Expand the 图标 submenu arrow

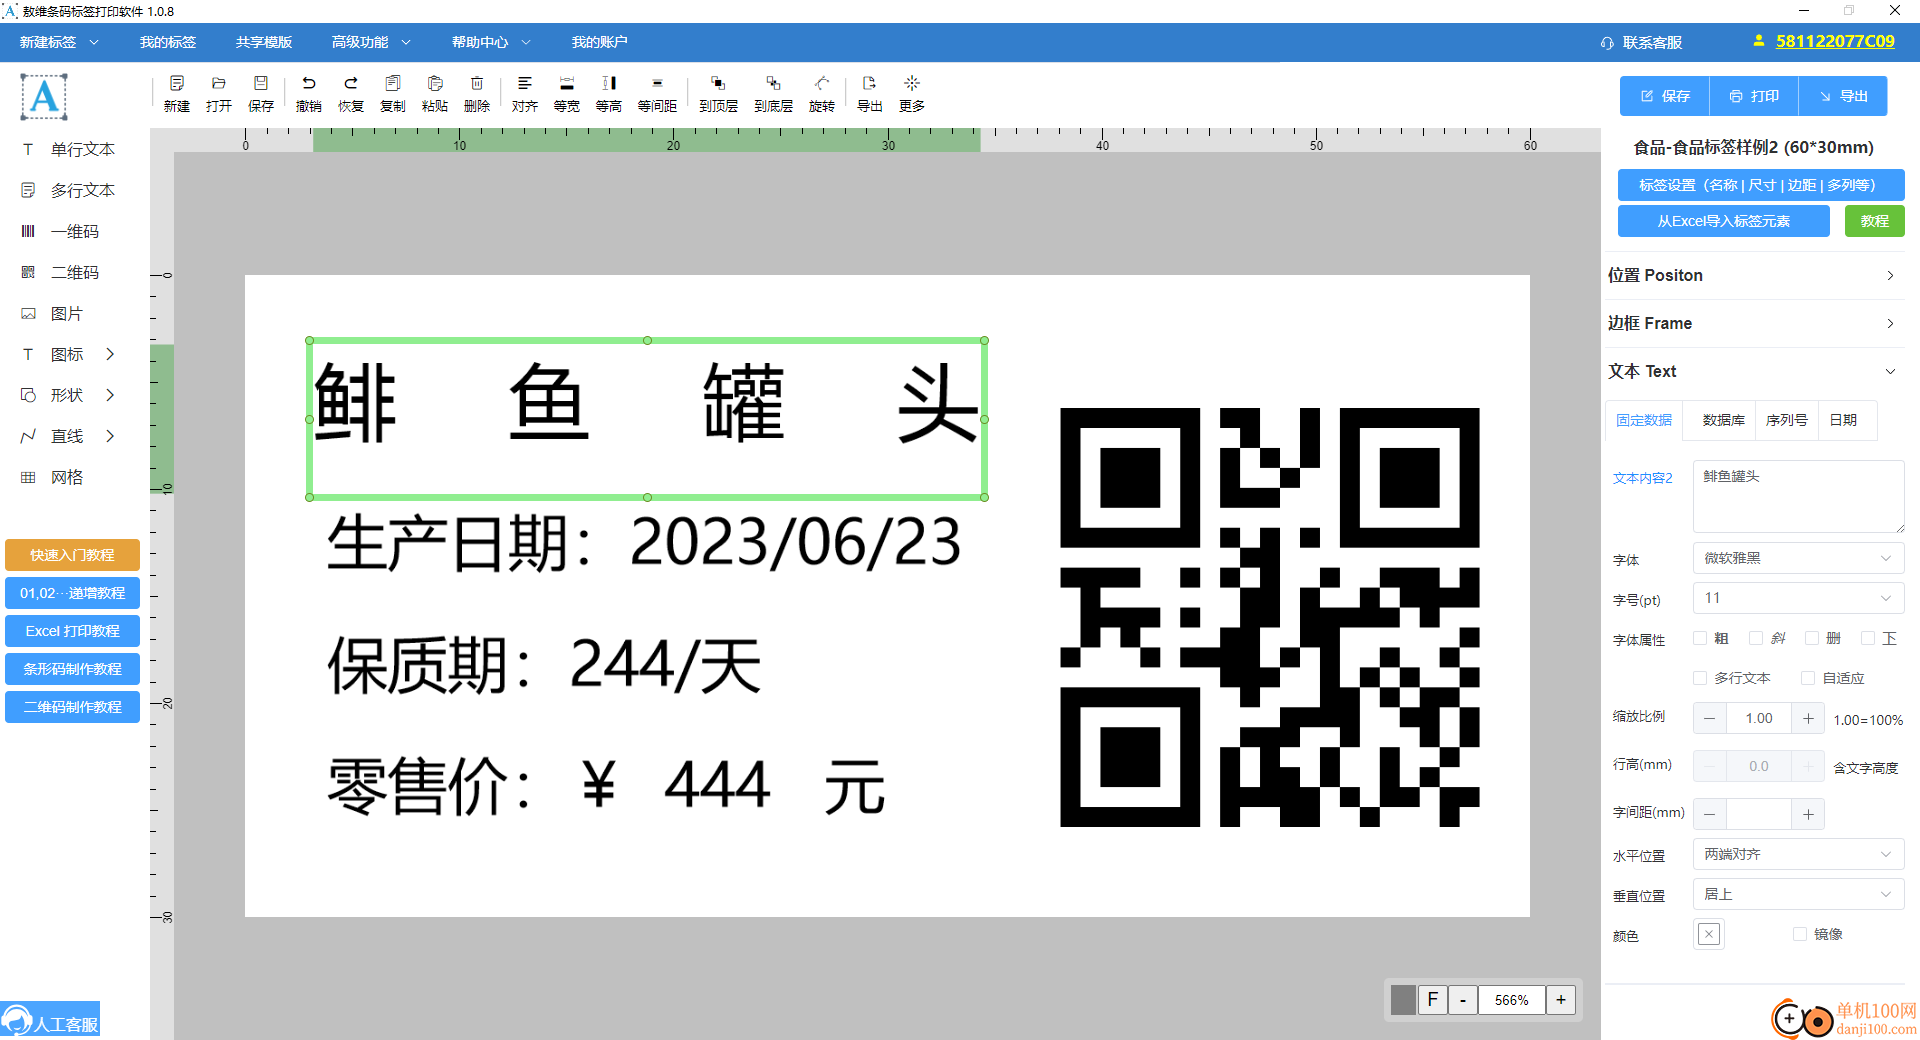(110, 354)
